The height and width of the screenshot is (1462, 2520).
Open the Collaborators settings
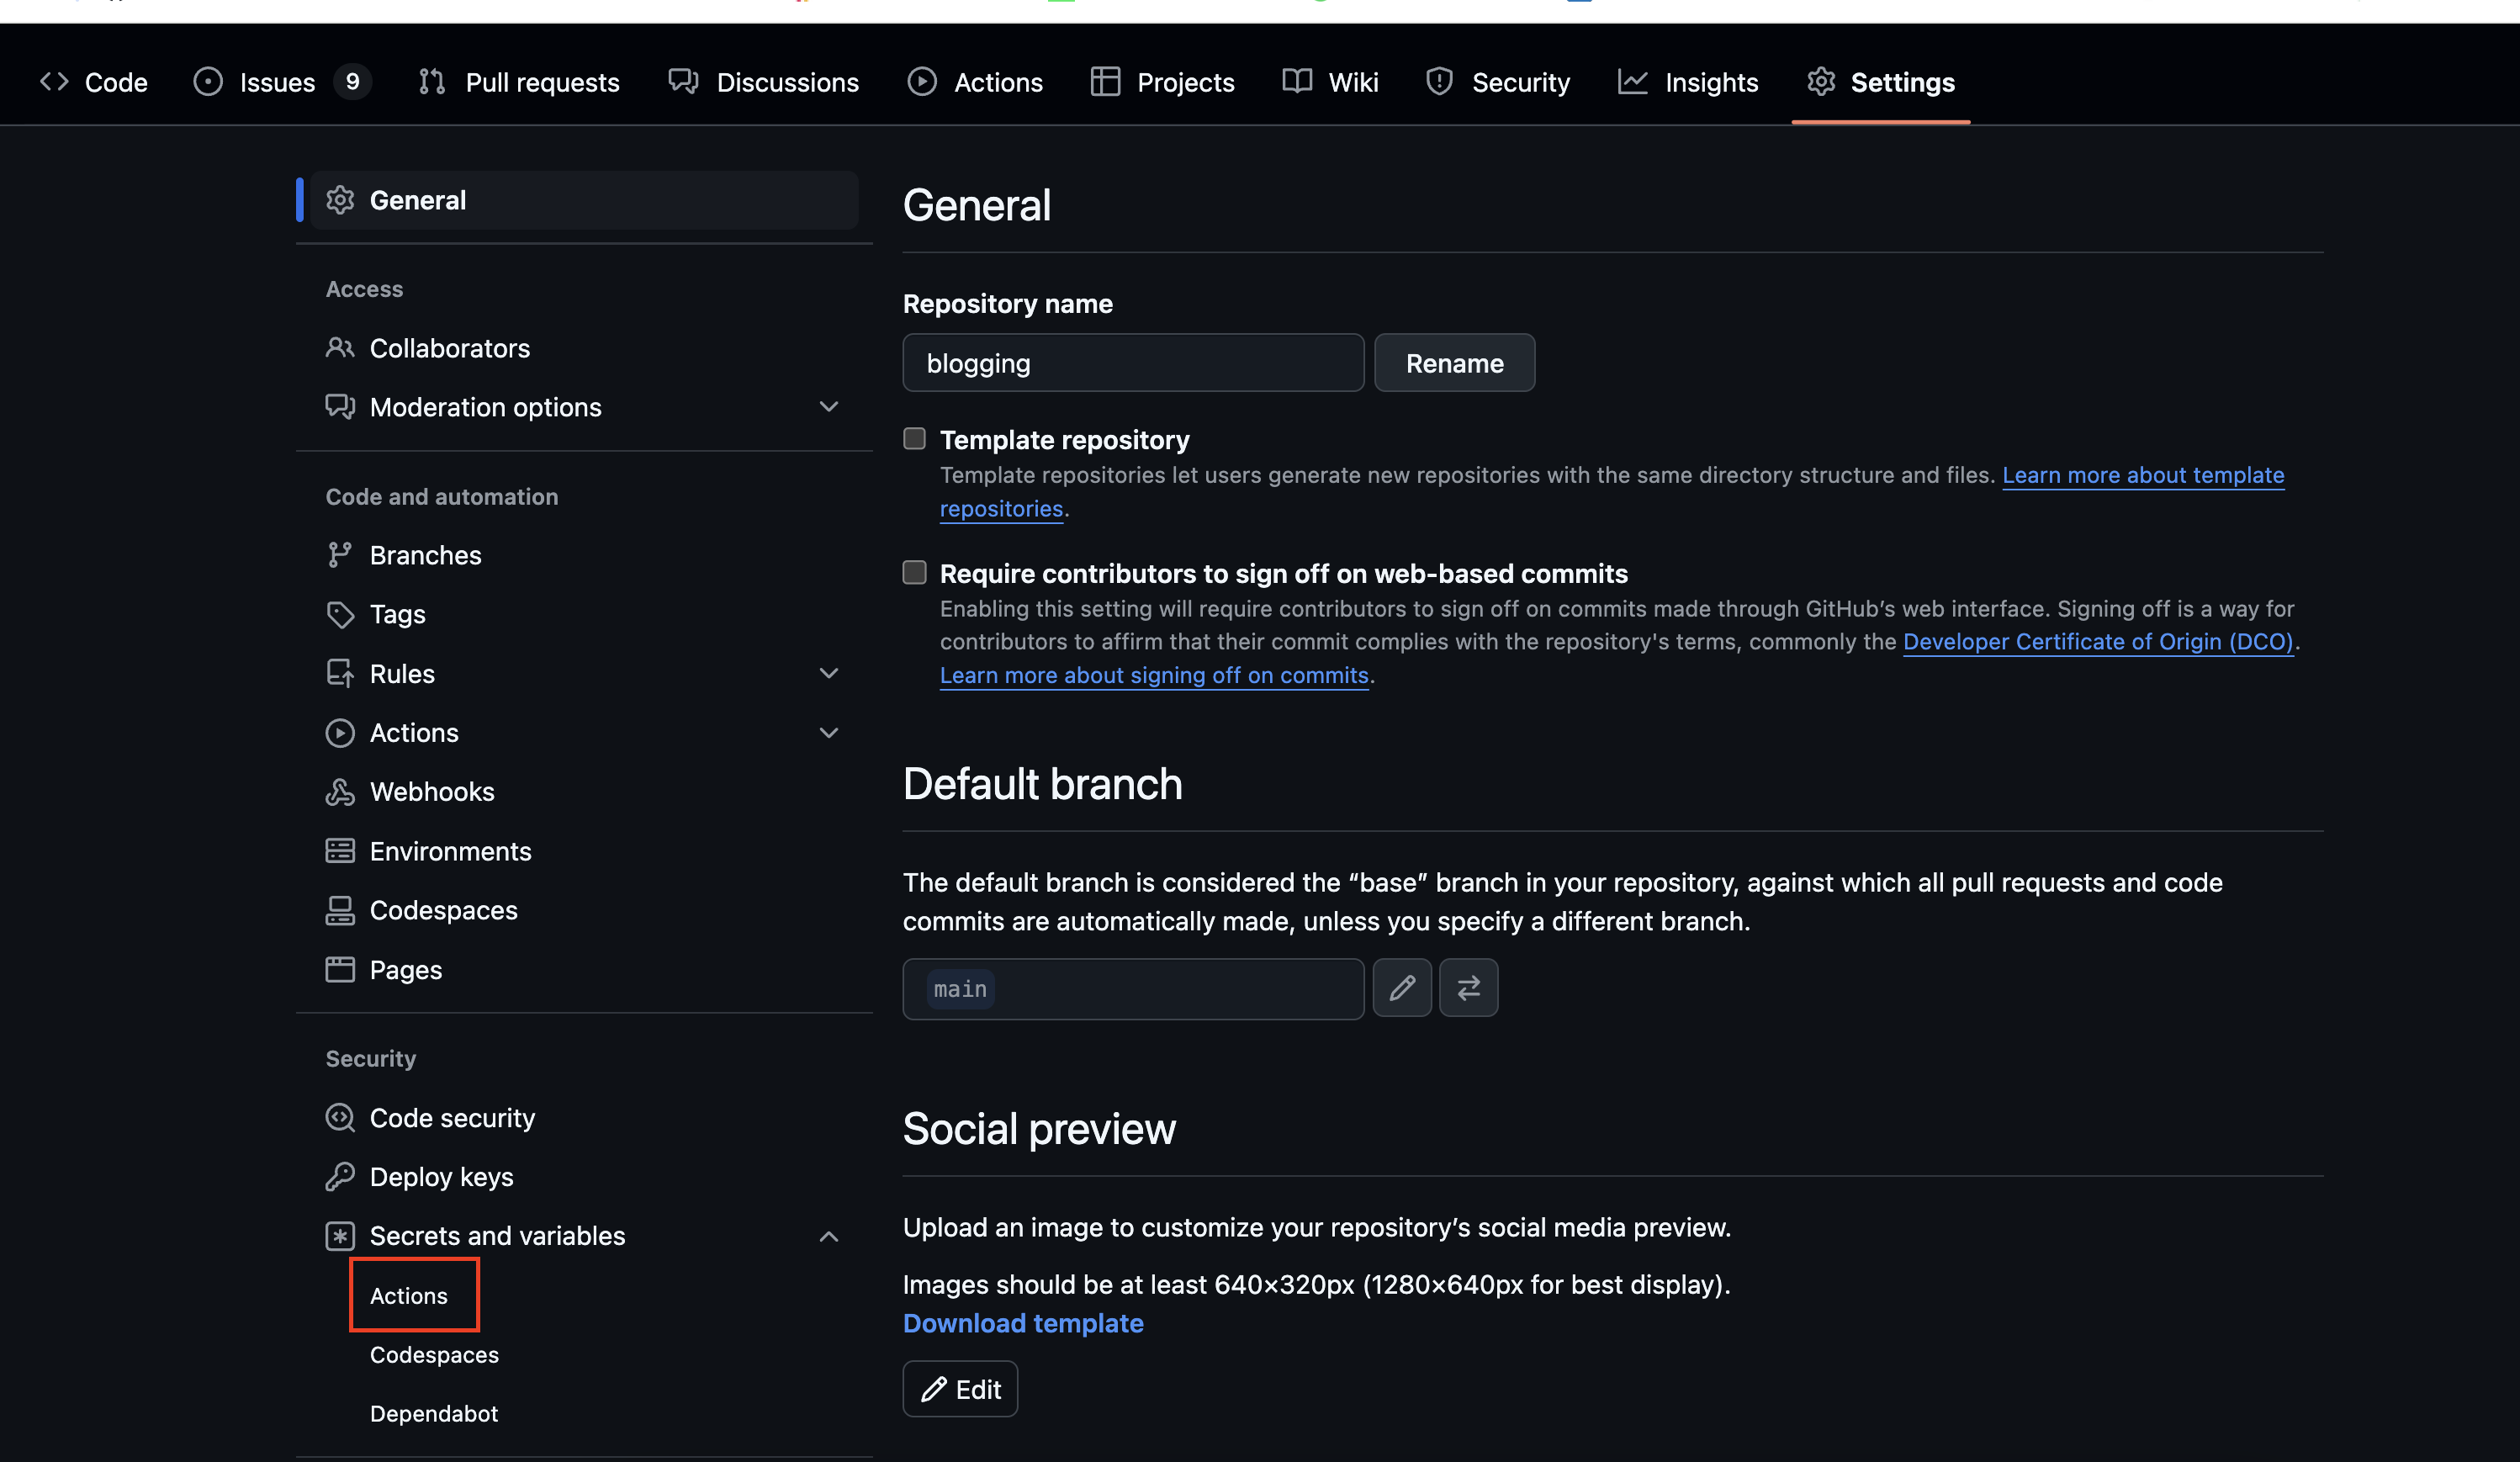click(450, 348)
